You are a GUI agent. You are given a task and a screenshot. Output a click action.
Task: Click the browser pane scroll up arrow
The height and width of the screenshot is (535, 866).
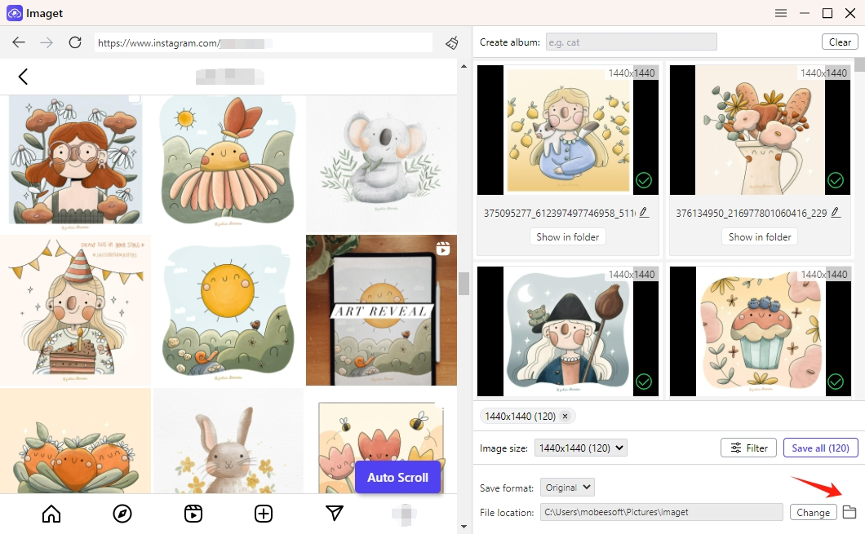tap(463, 66)
